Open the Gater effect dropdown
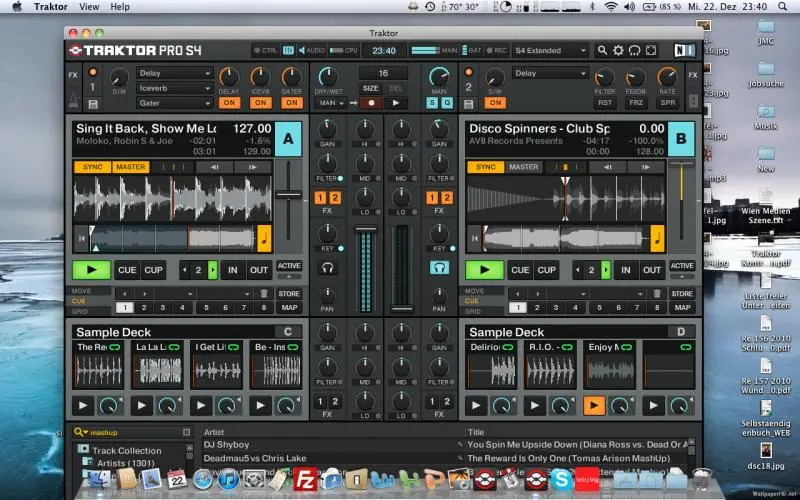800x500 pixels. coord(175,102)
